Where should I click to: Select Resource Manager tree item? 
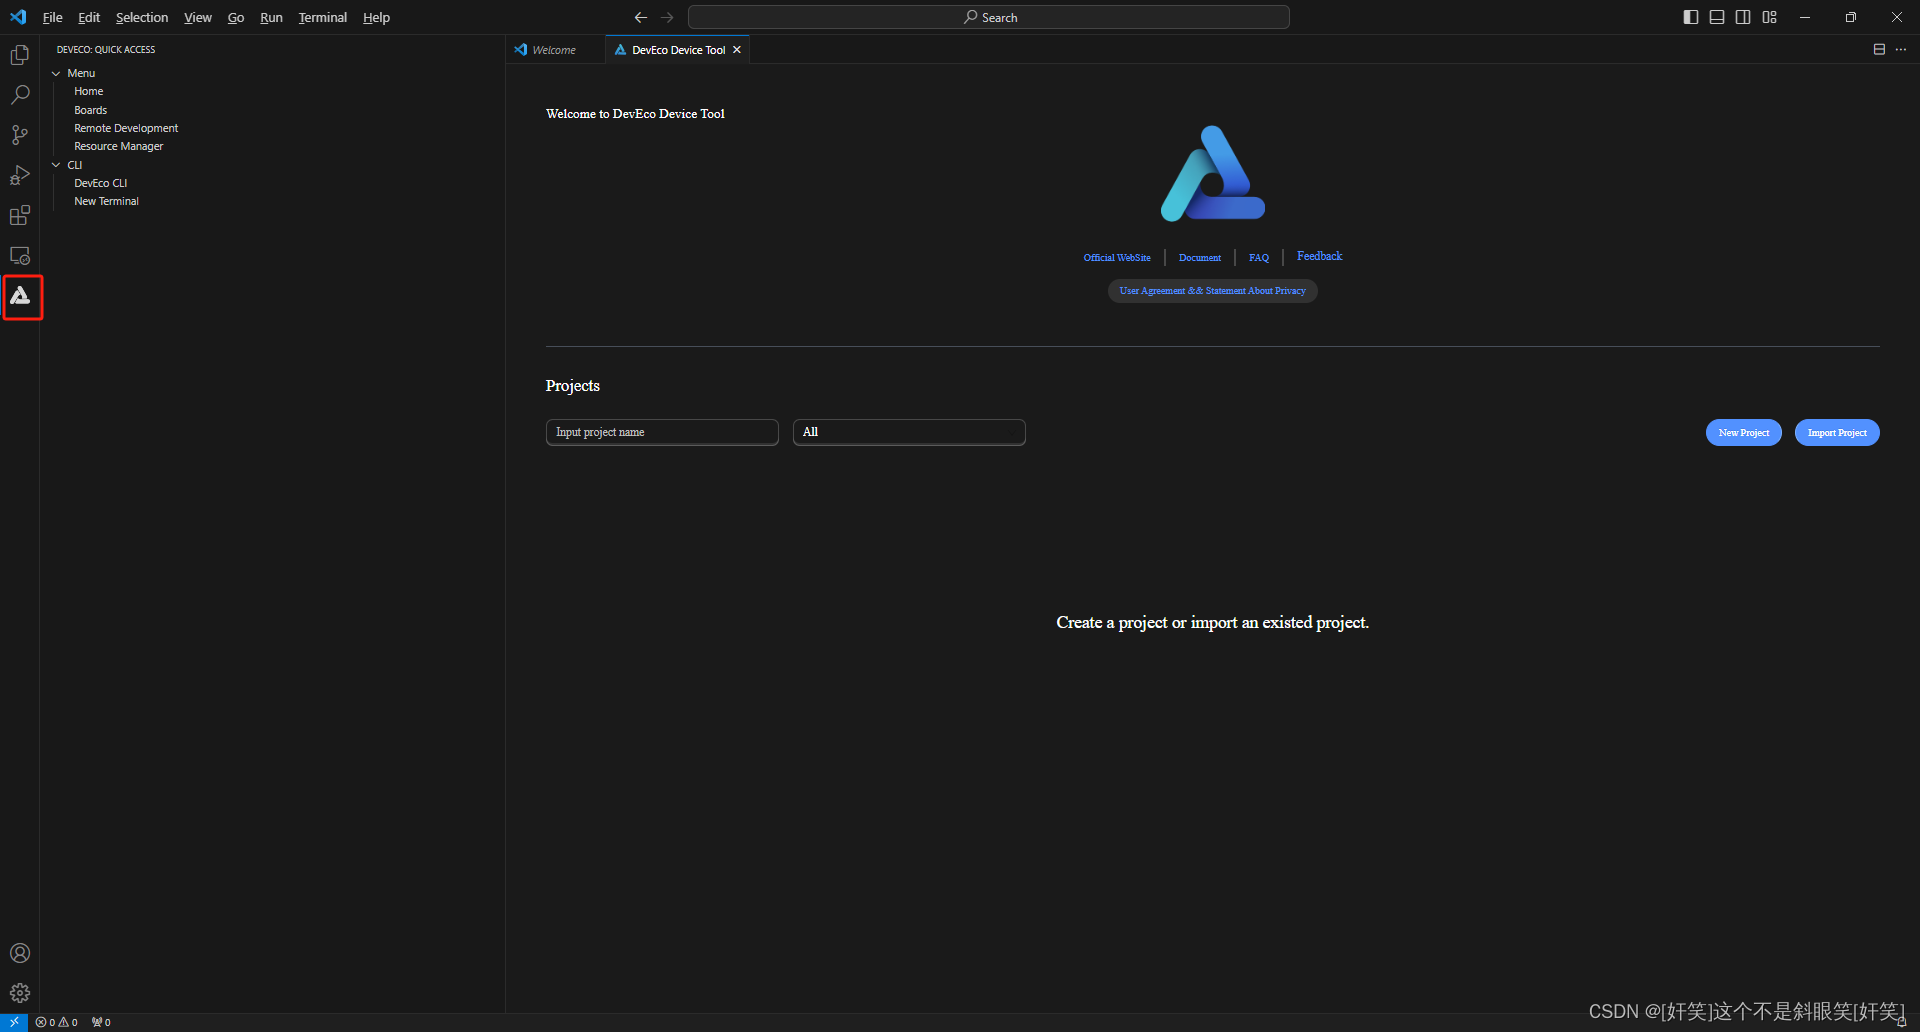tap(118, 146)
